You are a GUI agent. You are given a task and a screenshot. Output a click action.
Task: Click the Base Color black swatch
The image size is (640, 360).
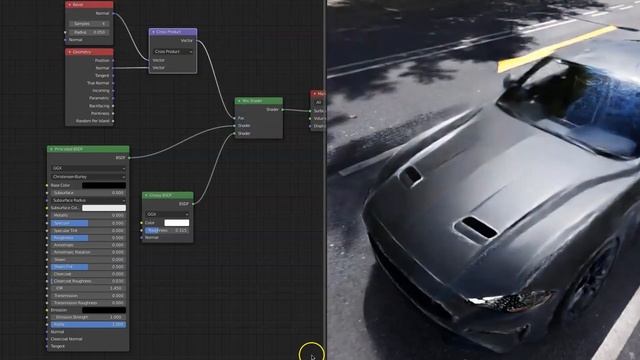tap(104, 185)
